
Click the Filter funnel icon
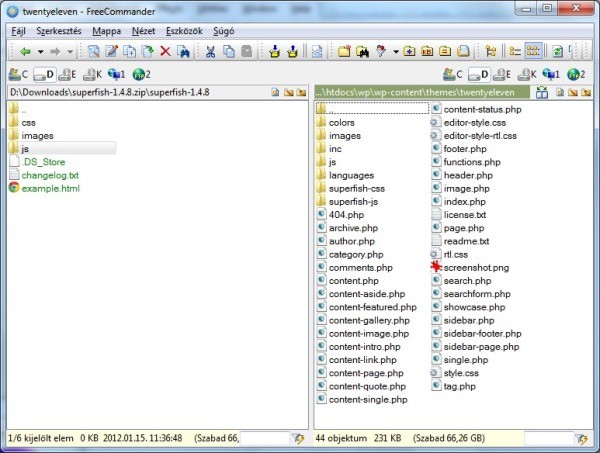[381, 51]
